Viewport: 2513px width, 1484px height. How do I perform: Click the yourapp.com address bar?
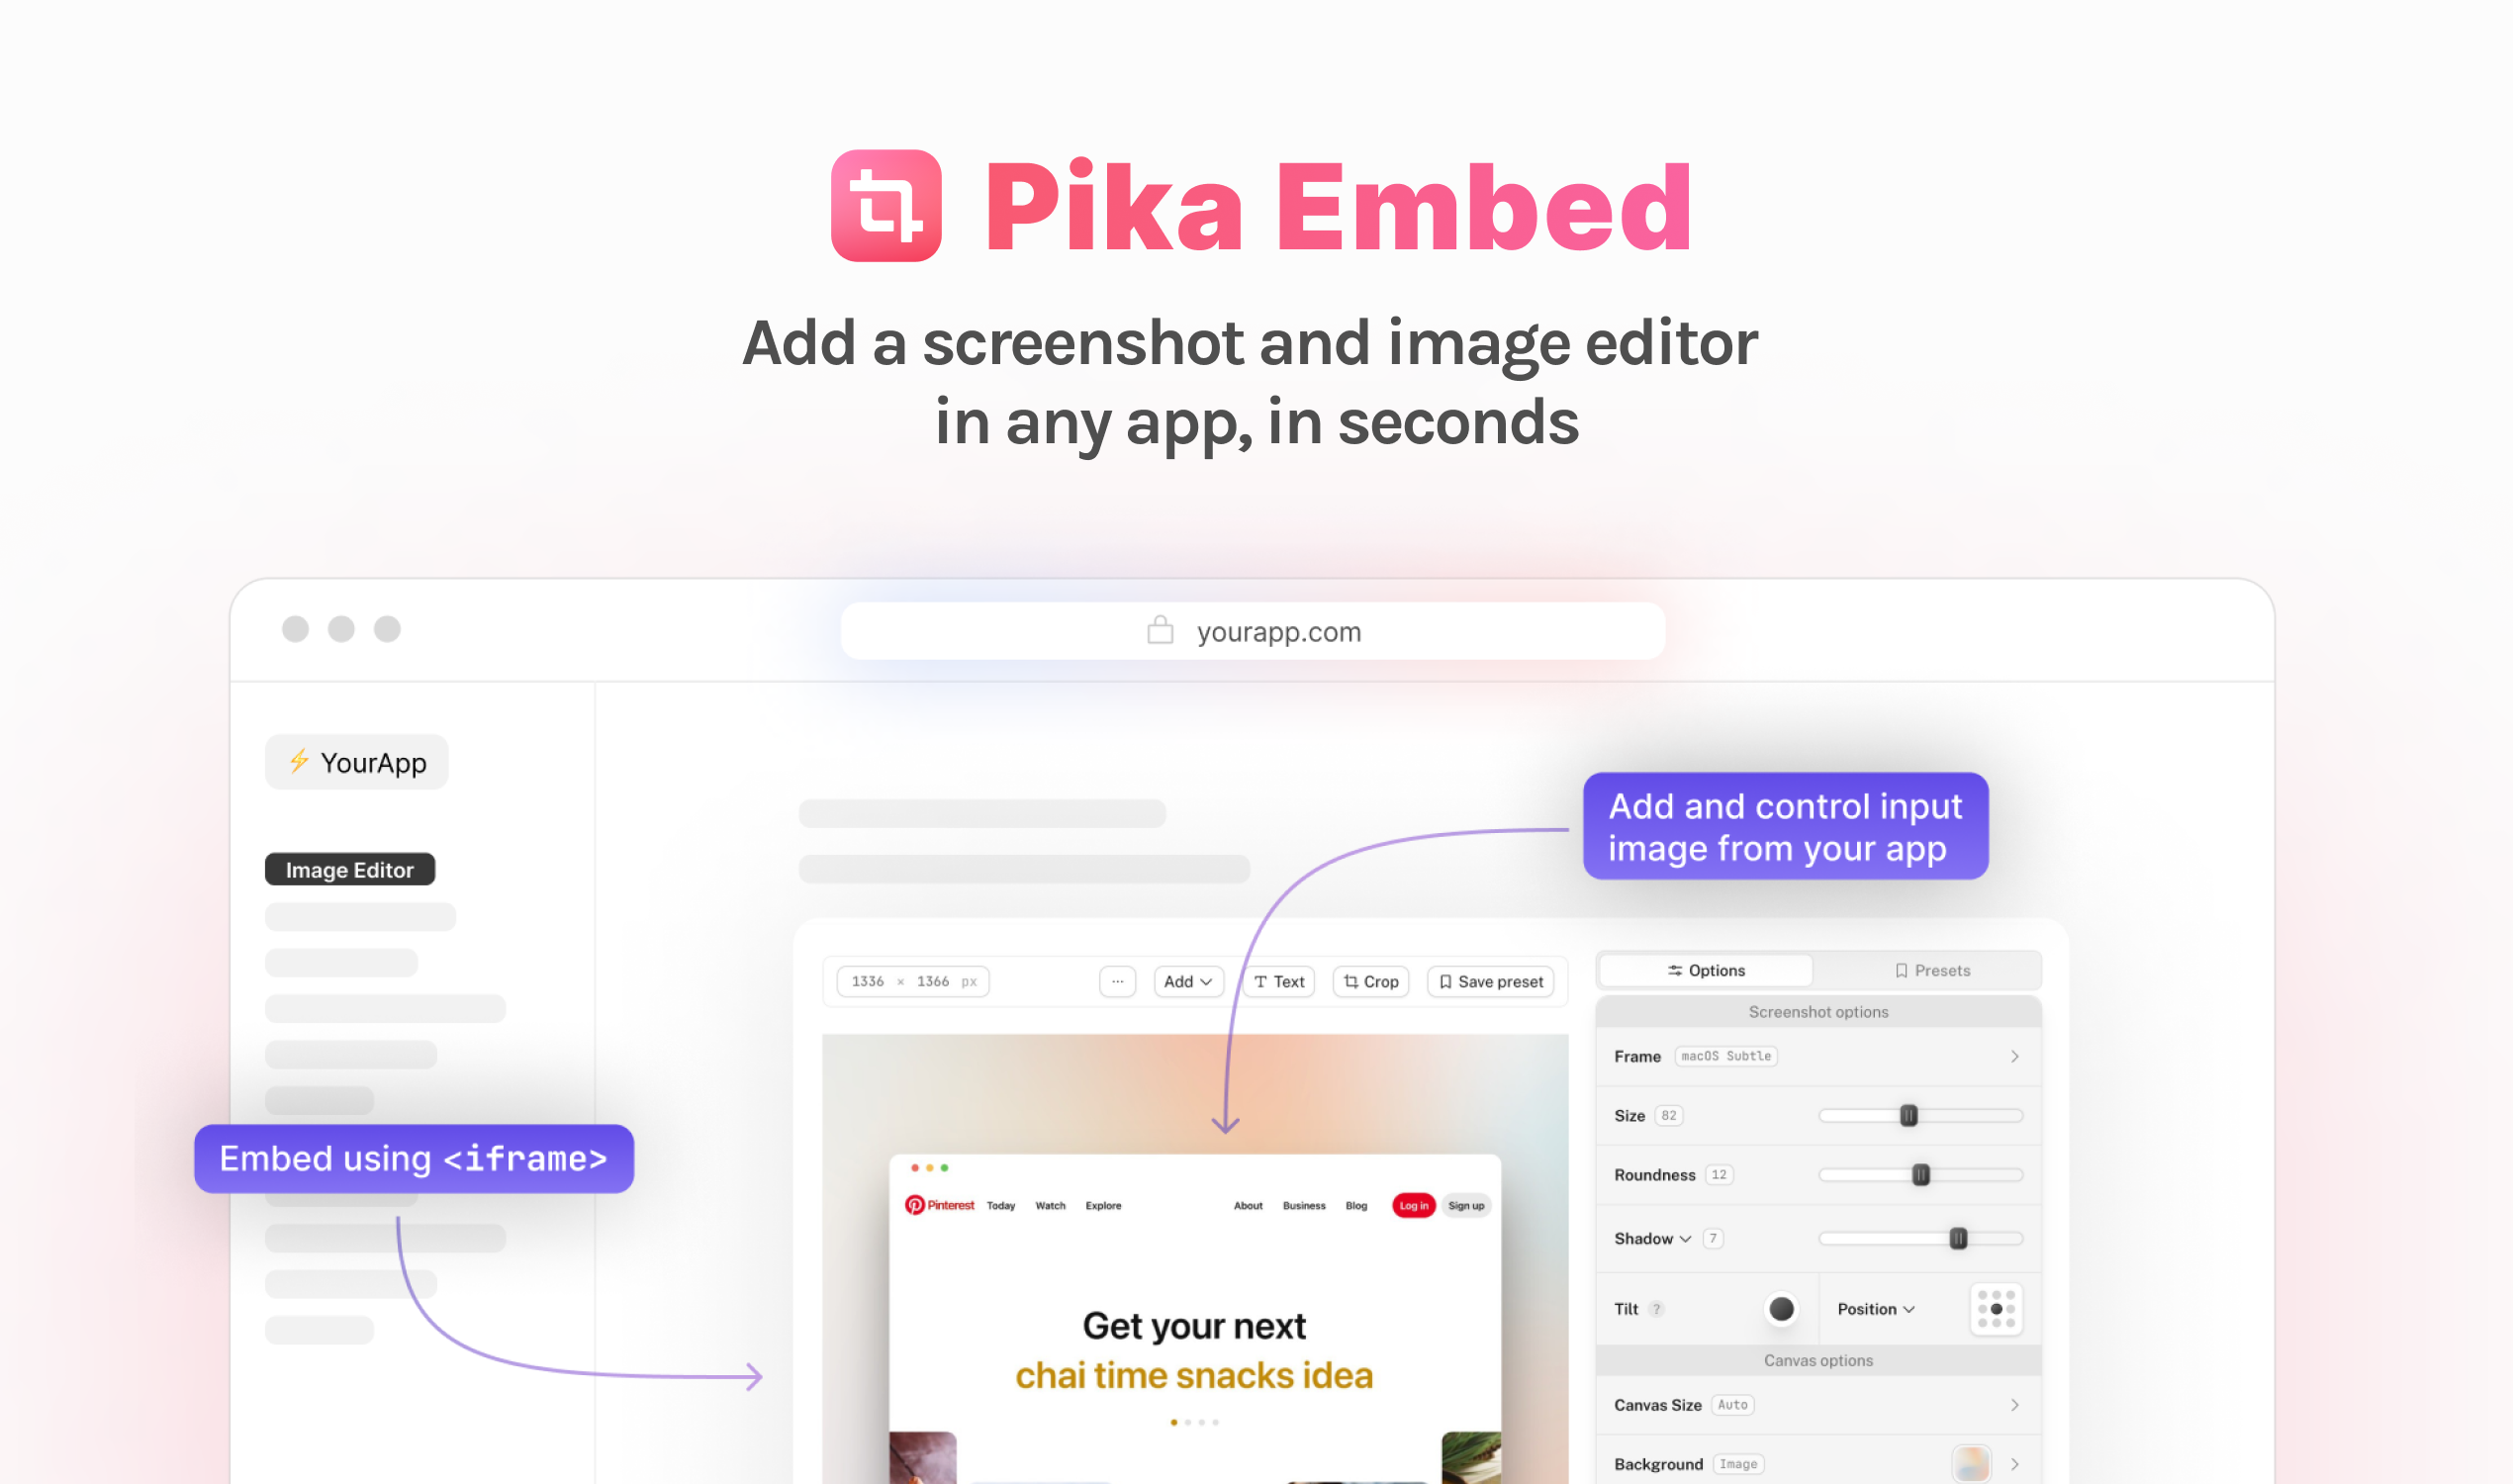coord(1256,632)
